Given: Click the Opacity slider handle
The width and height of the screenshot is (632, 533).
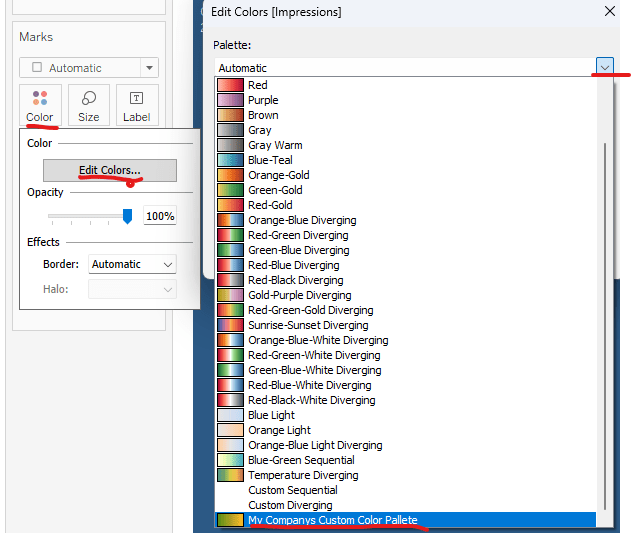Looking at the screenshot, I should click(x=127, y=216).
